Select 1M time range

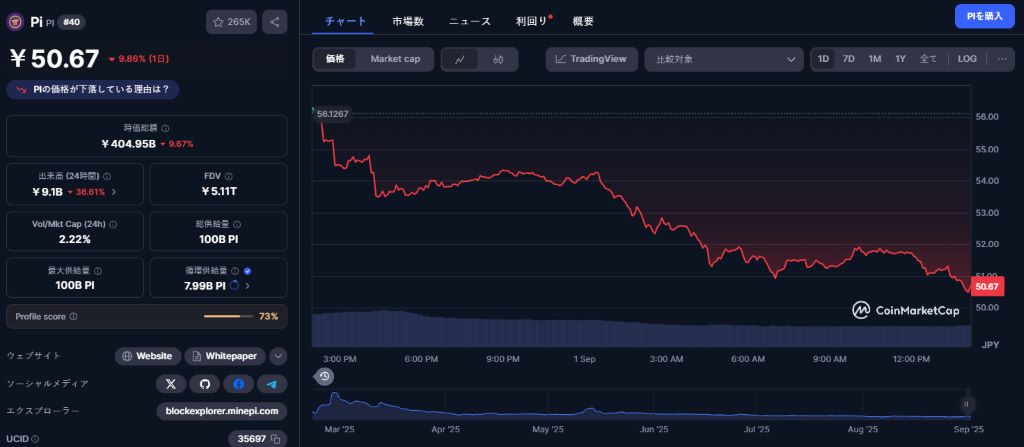[x=874, y=59]
